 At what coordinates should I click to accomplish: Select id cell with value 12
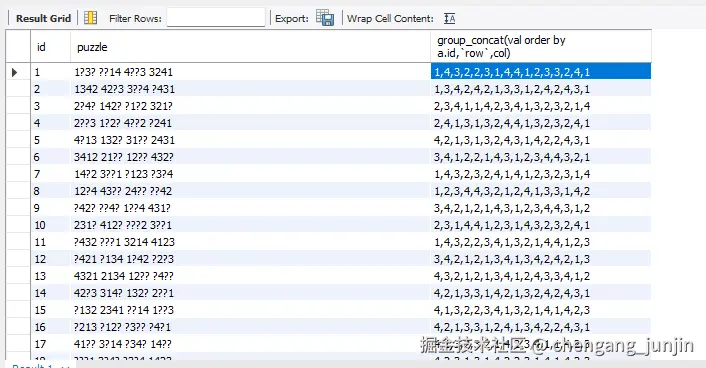pyautogui.click(x=50, y=259)
